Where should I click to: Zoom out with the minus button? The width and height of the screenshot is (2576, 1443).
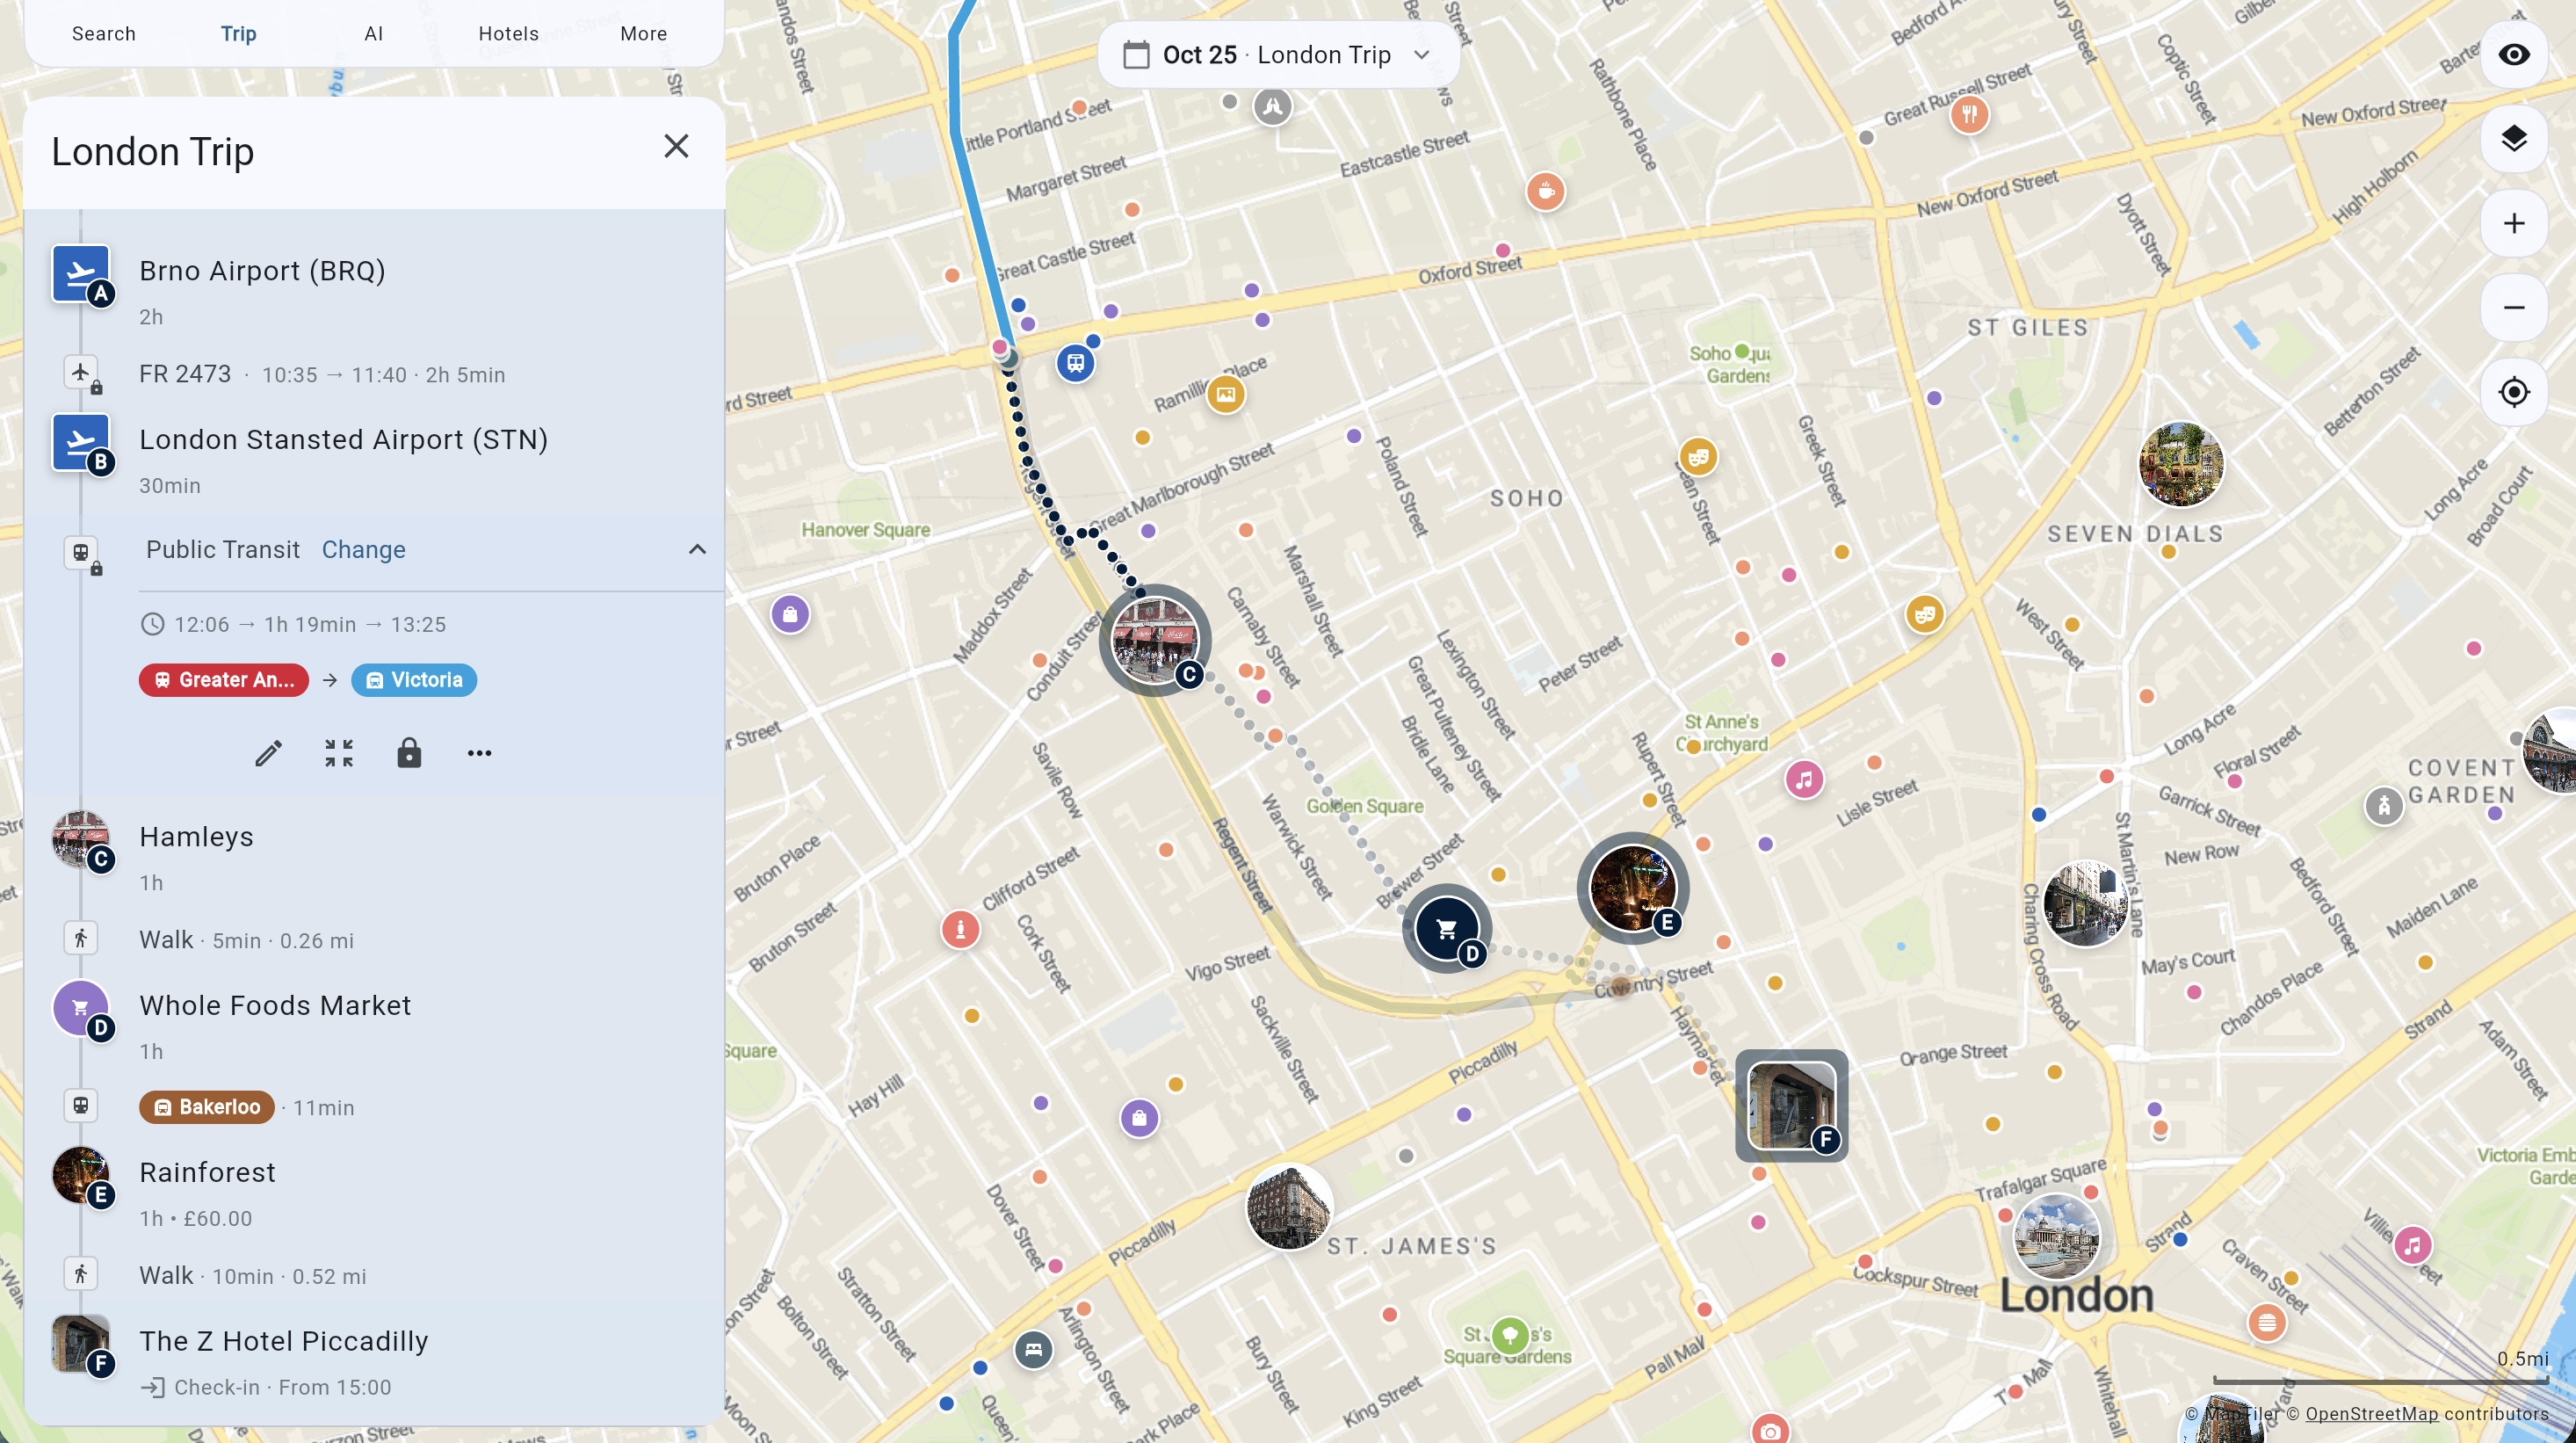point(2514,307)
